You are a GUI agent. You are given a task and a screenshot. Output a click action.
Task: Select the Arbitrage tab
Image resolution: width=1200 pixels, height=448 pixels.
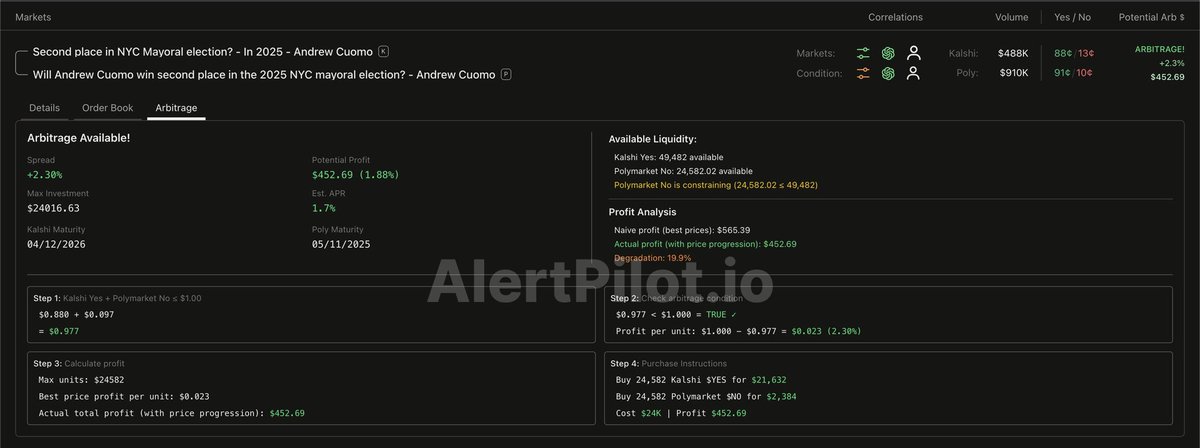click(176, 108)
